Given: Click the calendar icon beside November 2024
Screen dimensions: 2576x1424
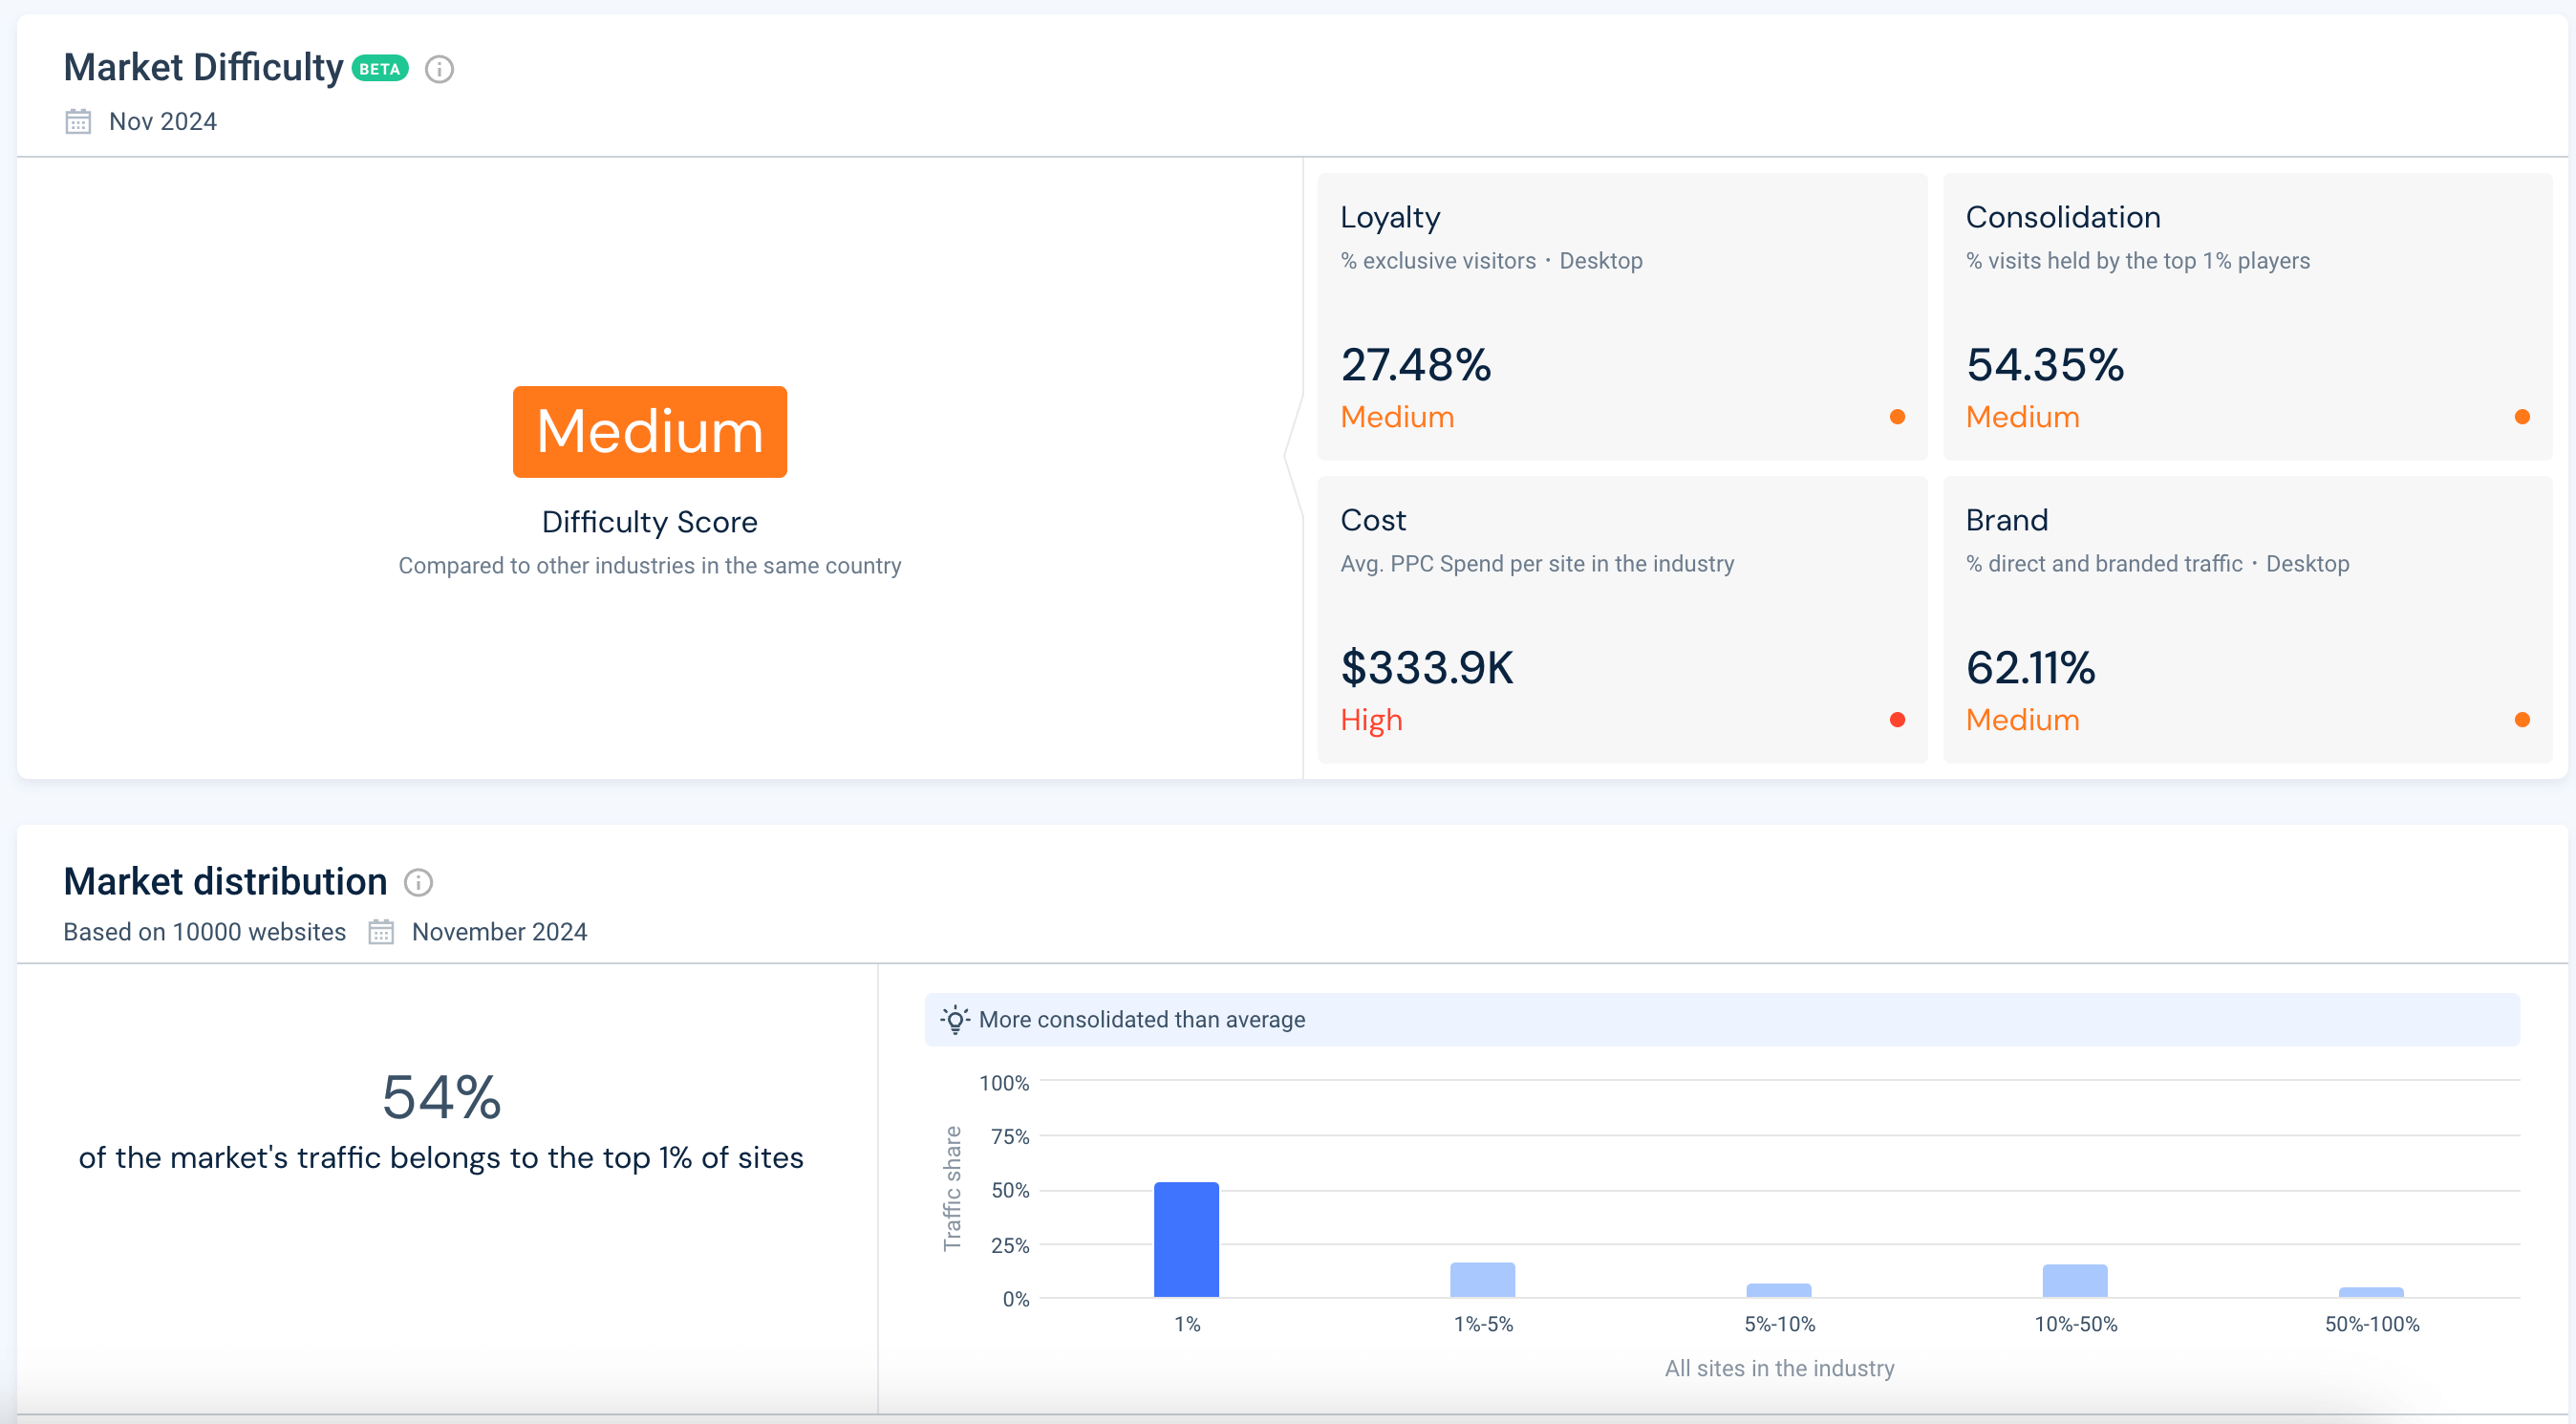Looking at the screenshot, I should [381, 931].
